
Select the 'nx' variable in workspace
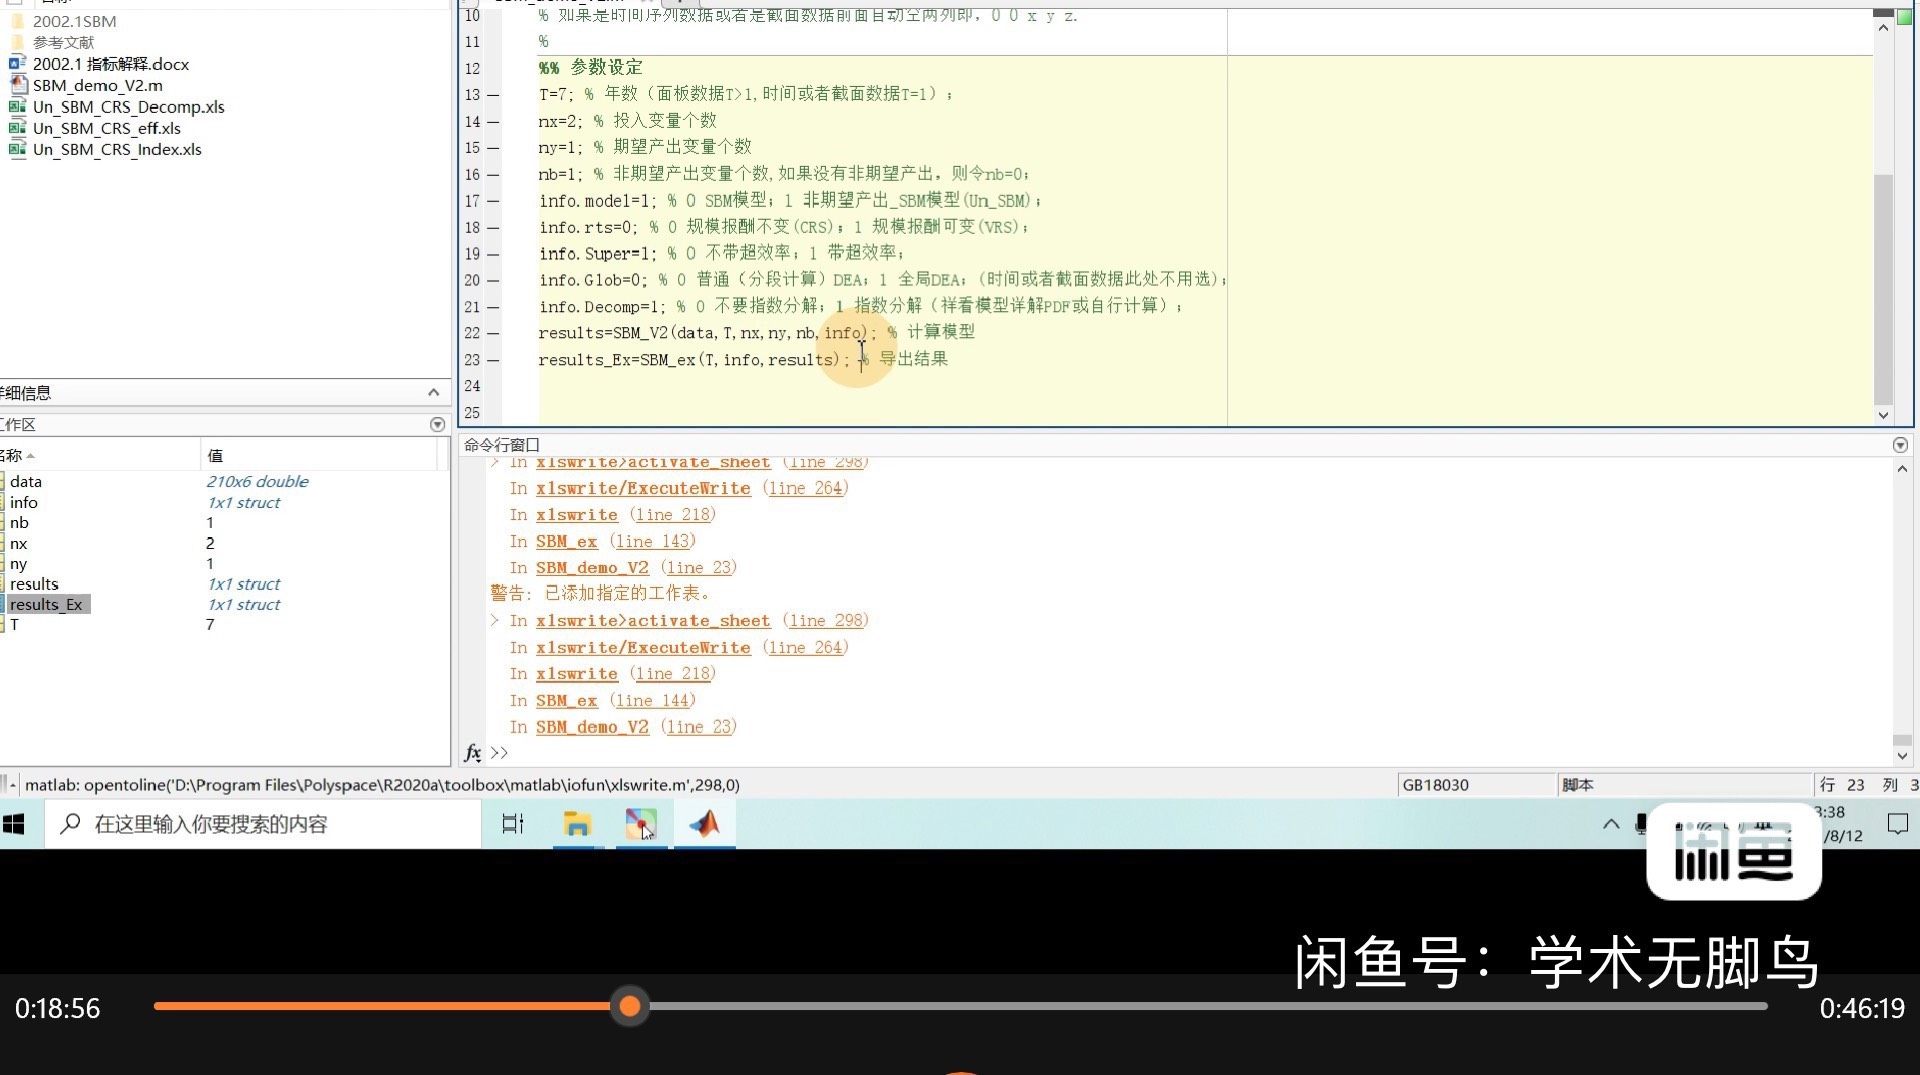coord(19,544)
